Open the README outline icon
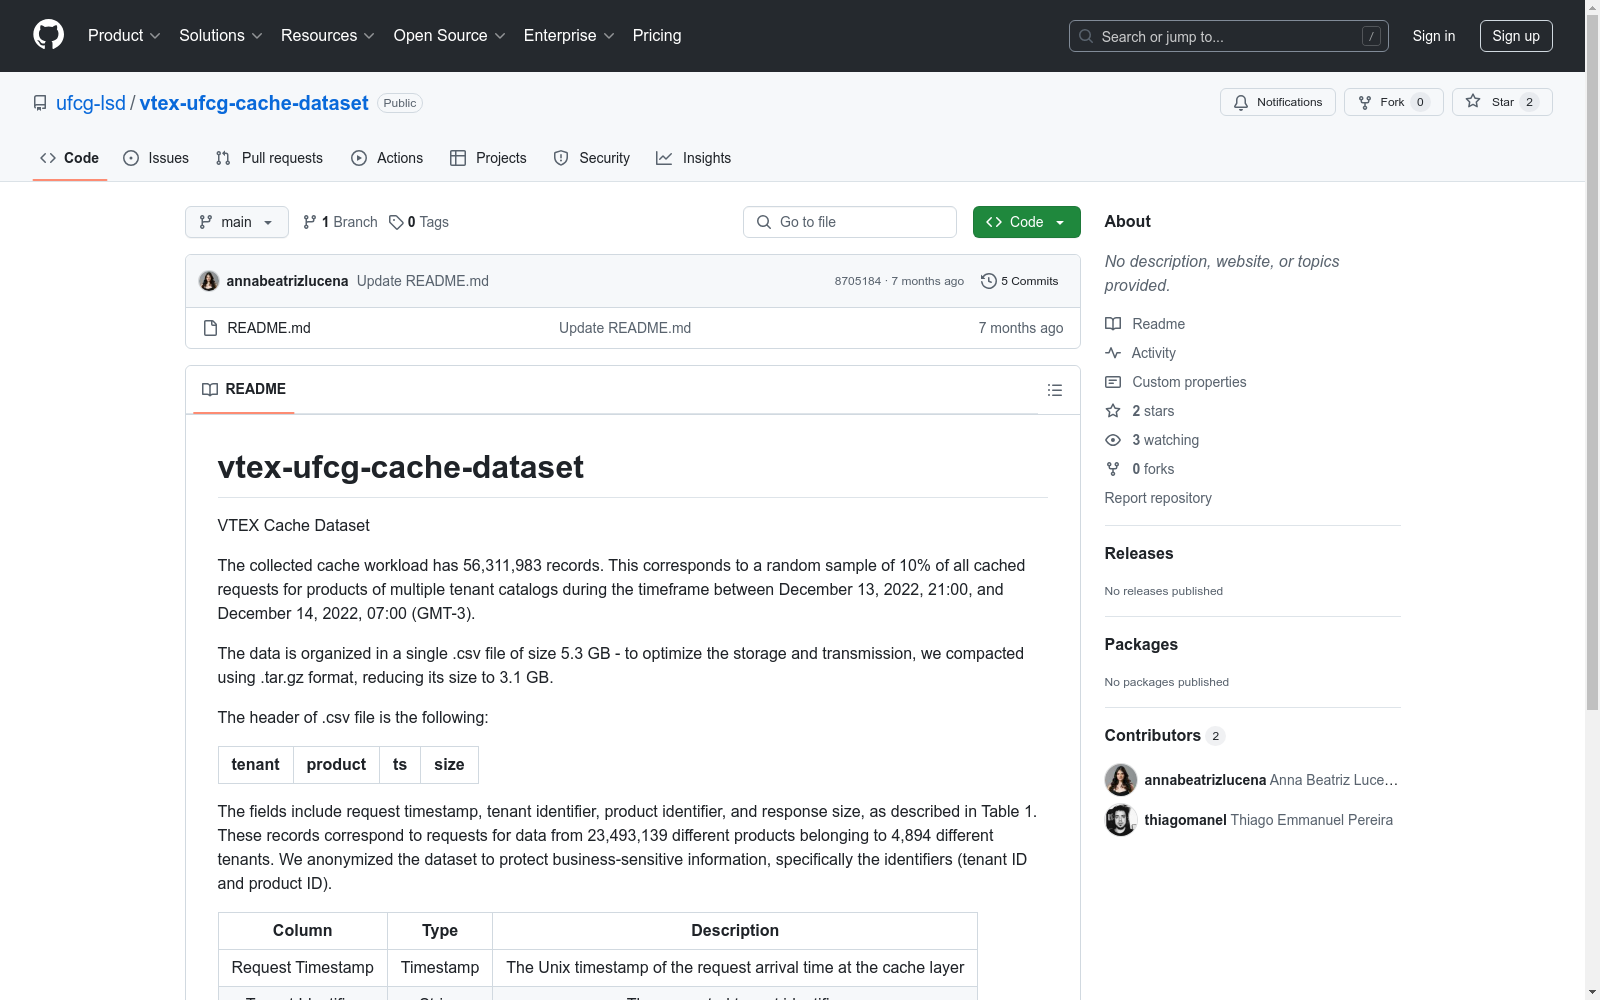Viewport: 1600px width, 1000px height. tap(1055, 390)
